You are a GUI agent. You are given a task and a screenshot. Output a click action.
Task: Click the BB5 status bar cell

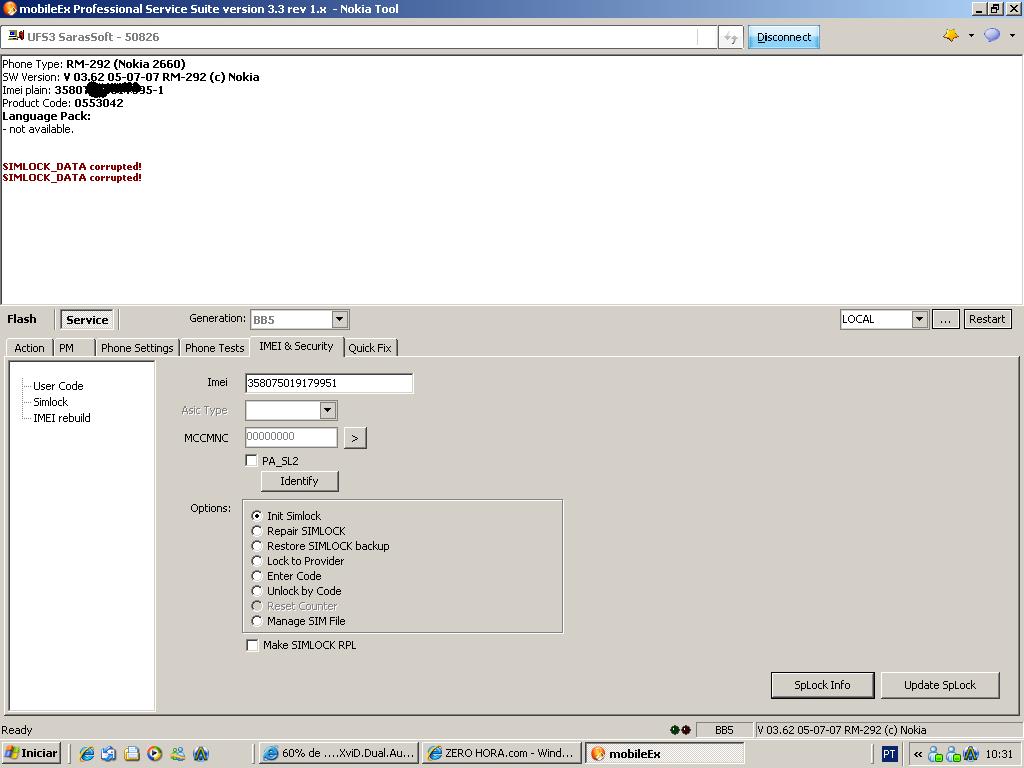724,730
